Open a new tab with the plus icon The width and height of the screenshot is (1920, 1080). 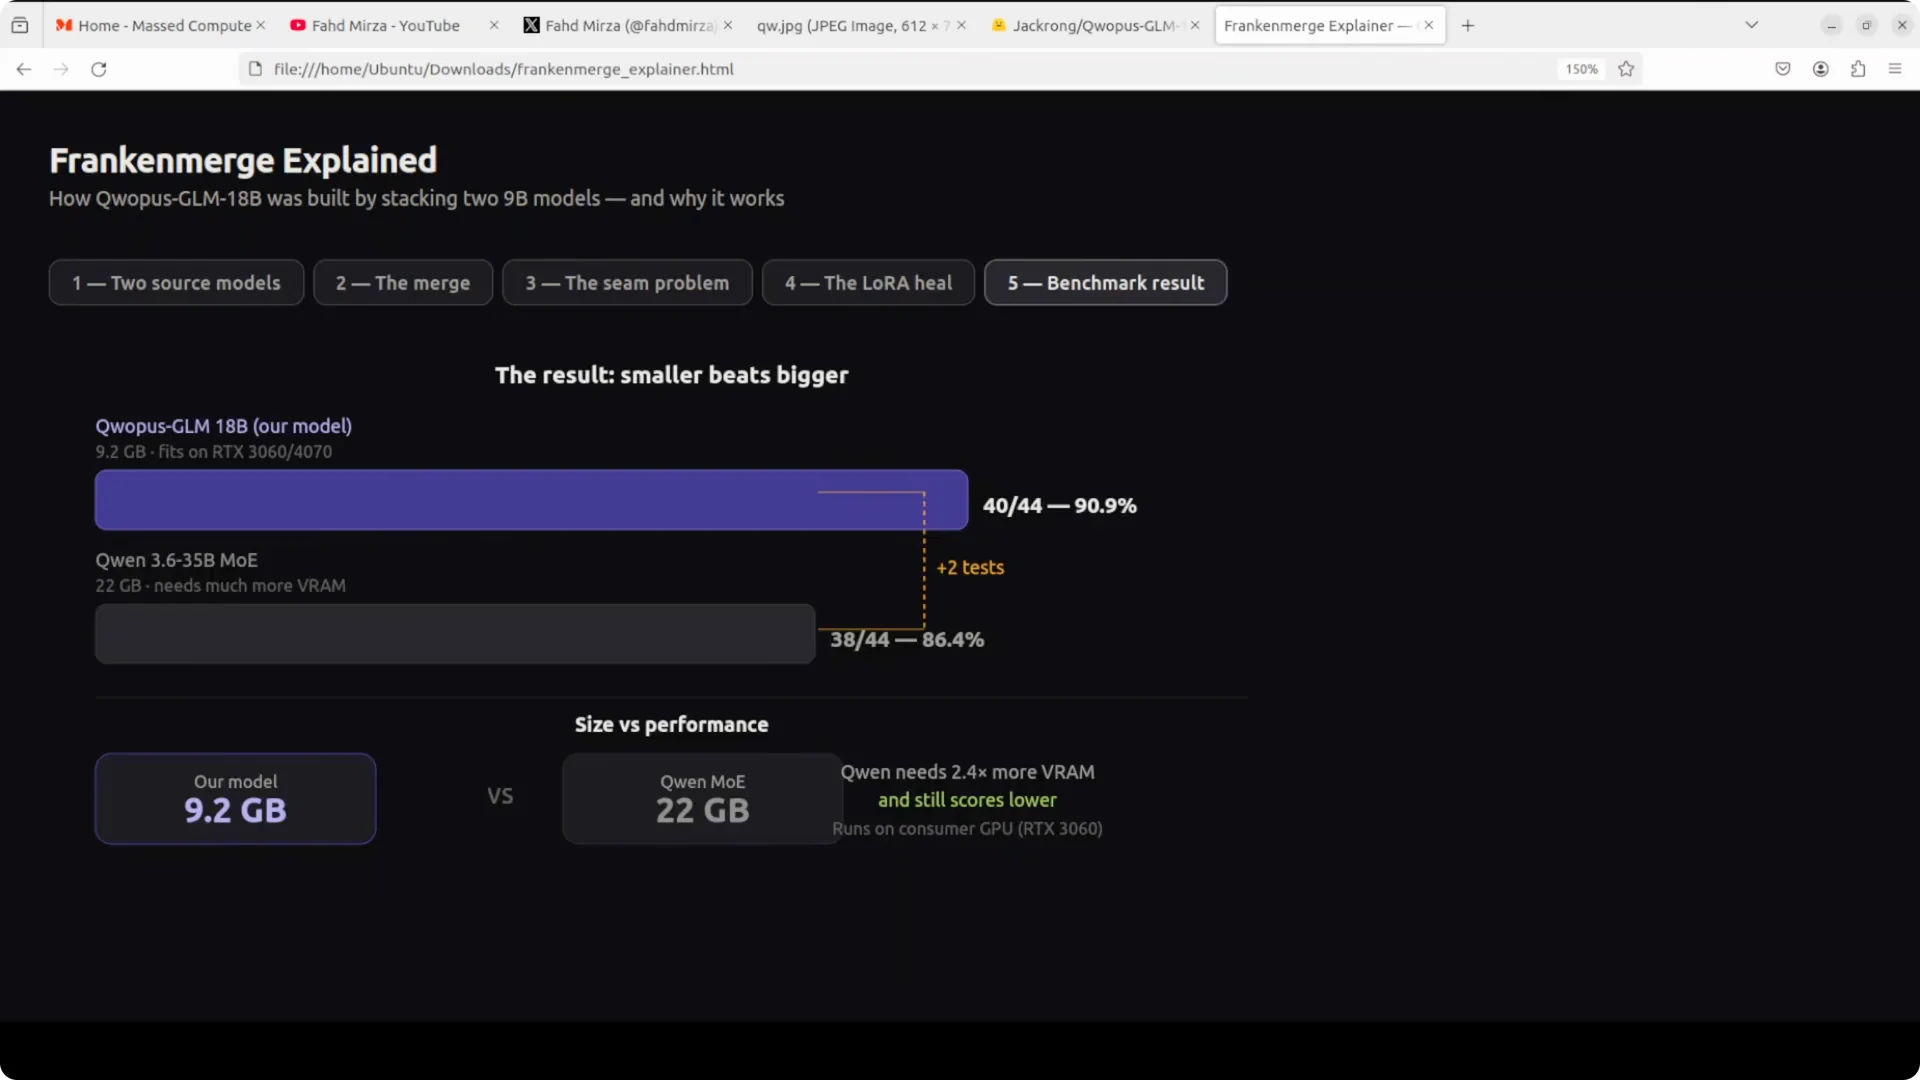(x=1468, y=25)
